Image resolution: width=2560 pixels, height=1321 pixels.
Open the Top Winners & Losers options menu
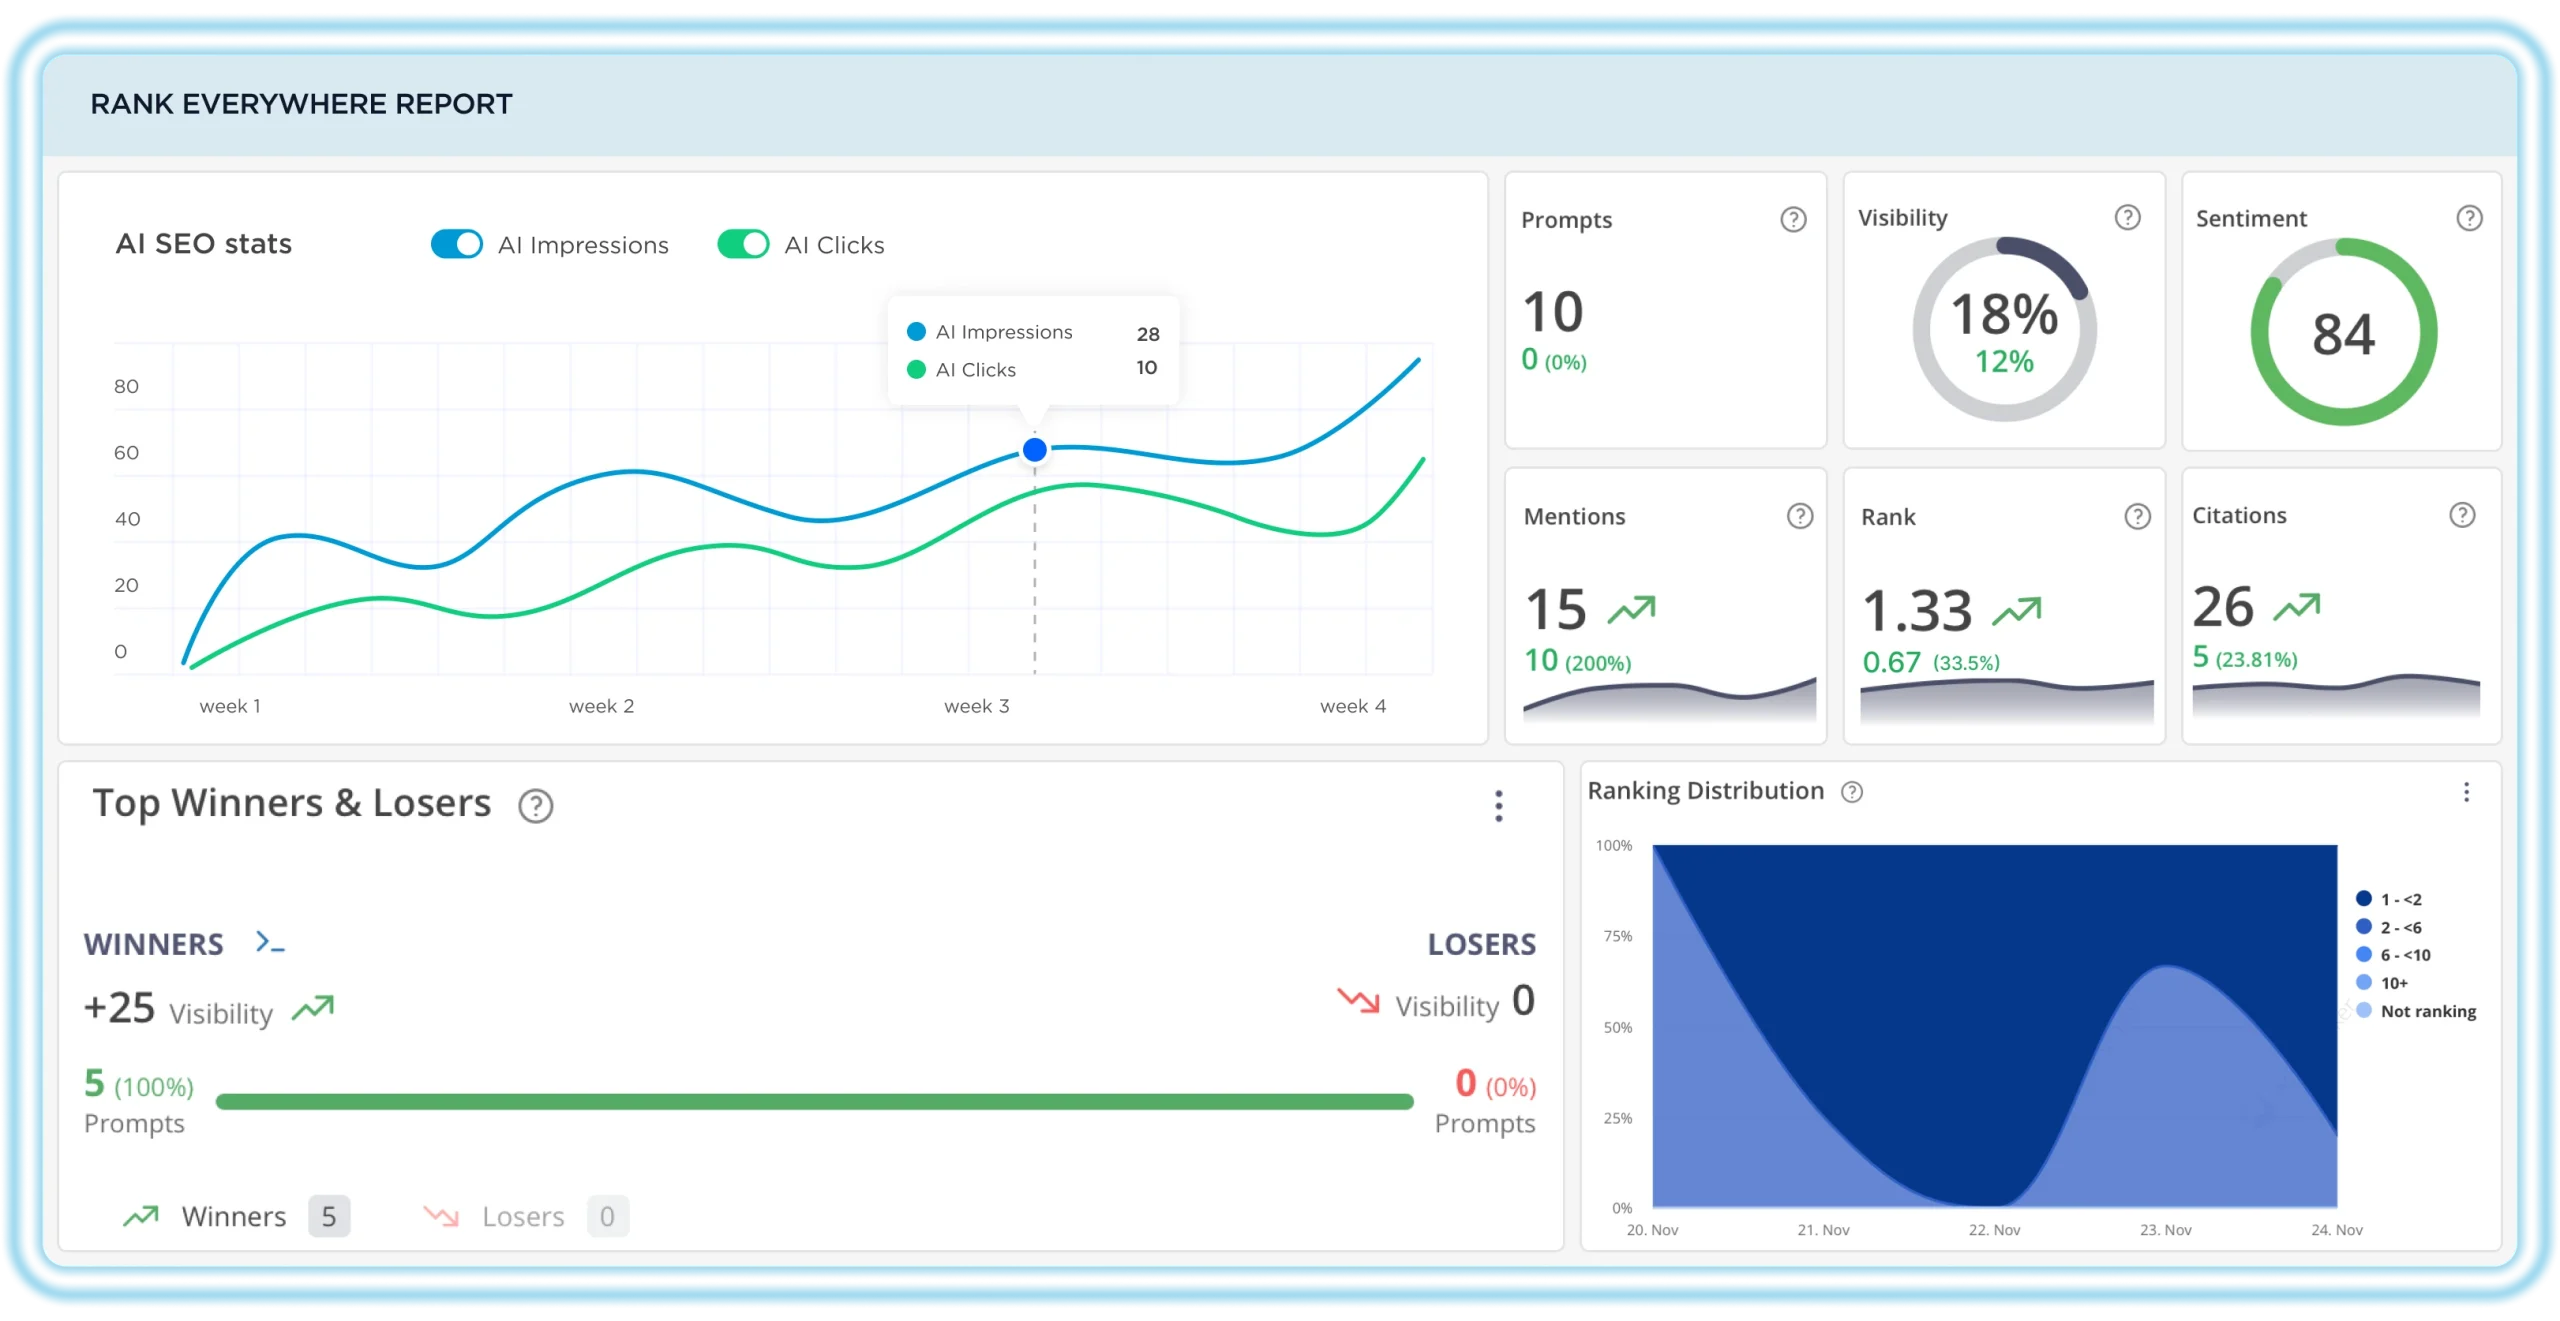click(1499, 806)
